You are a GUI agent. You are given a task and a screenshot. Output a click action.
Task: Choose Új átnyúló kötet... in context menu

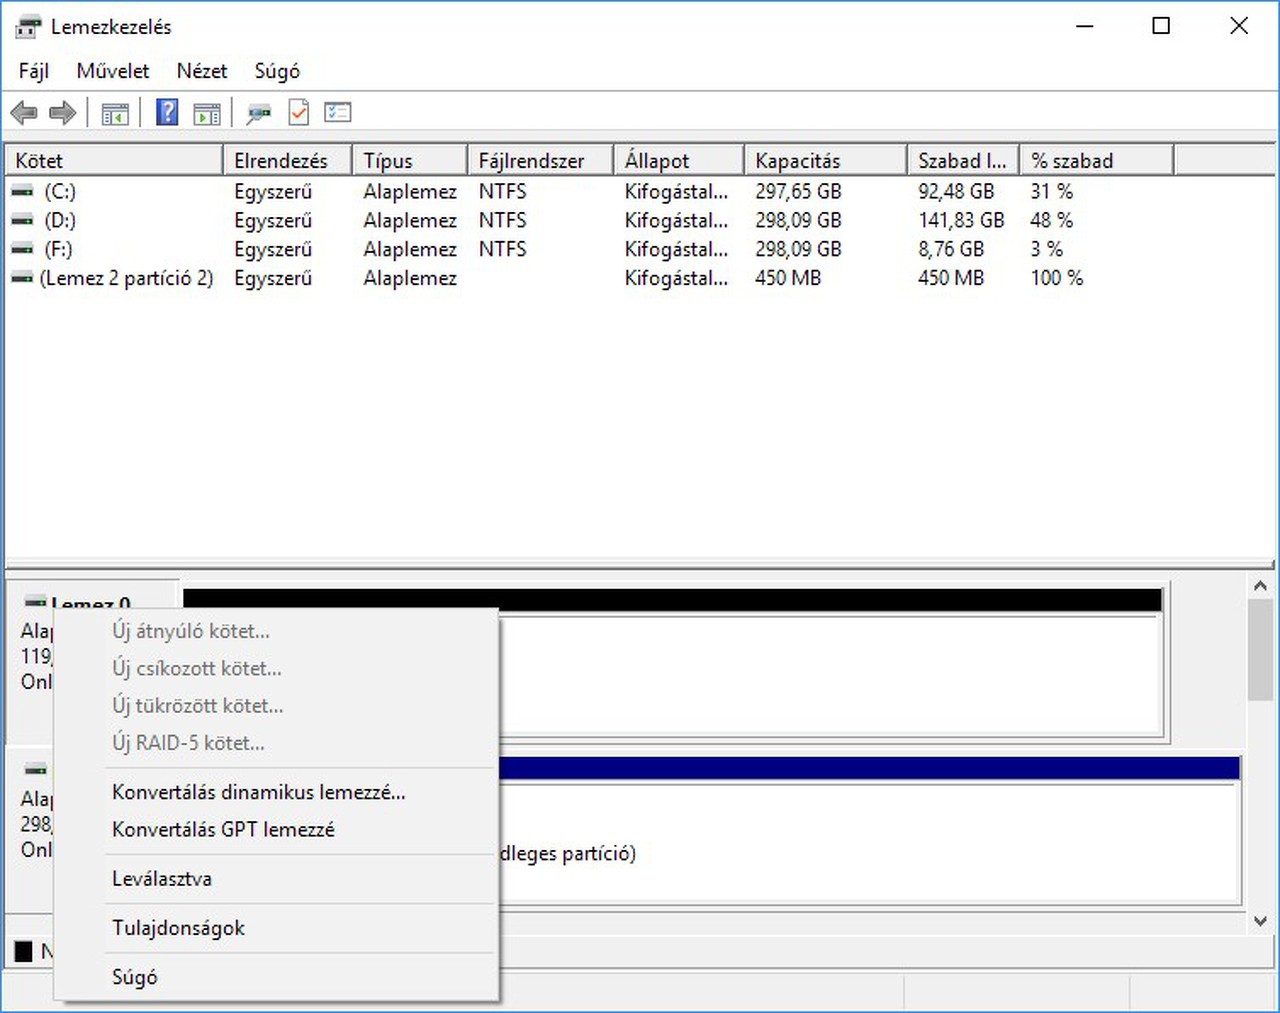[276, 631]
